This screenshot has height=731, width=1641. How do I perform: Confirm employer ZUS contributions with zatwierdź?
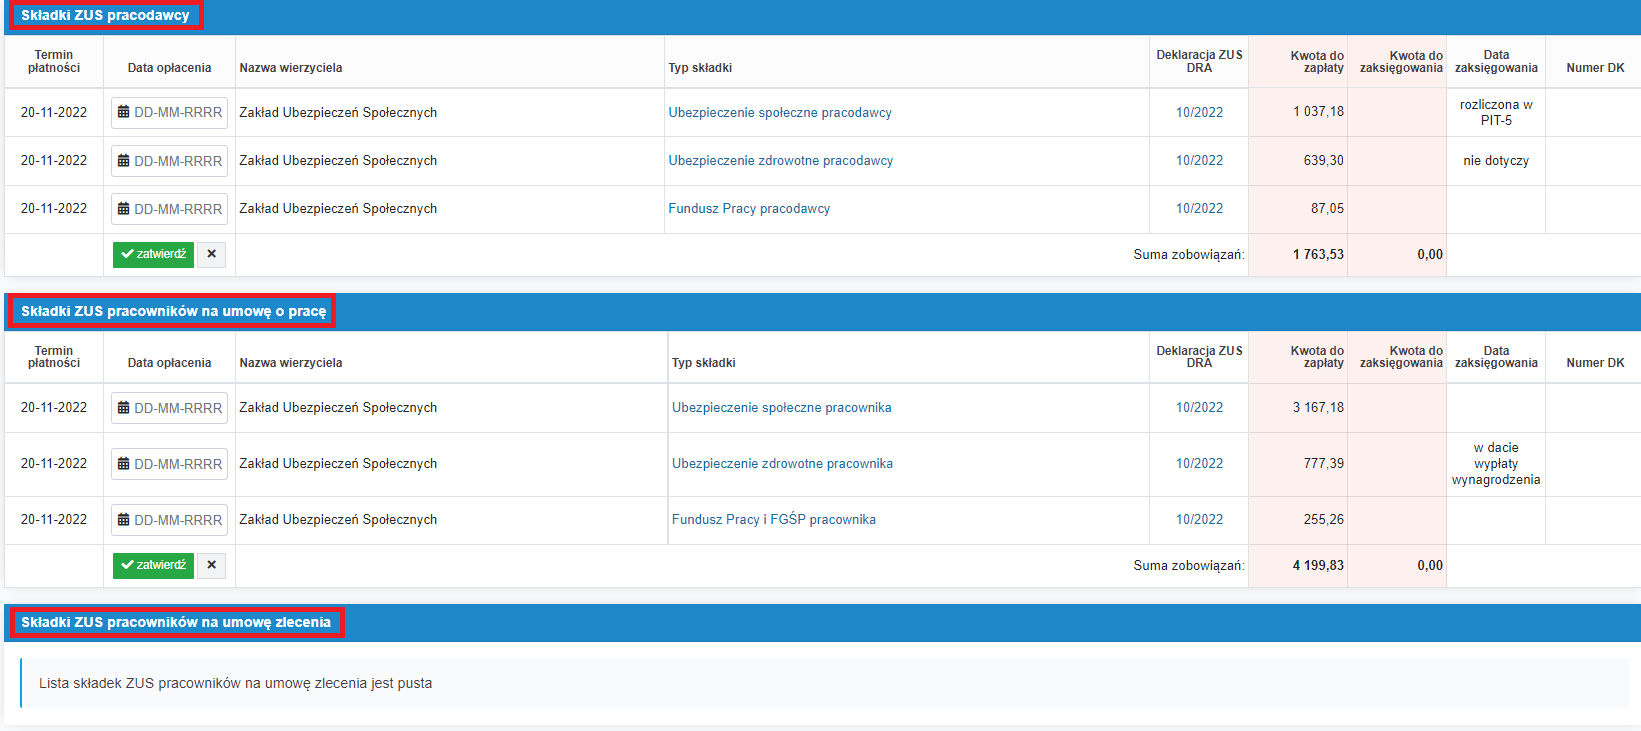click(x=153, y=254)
